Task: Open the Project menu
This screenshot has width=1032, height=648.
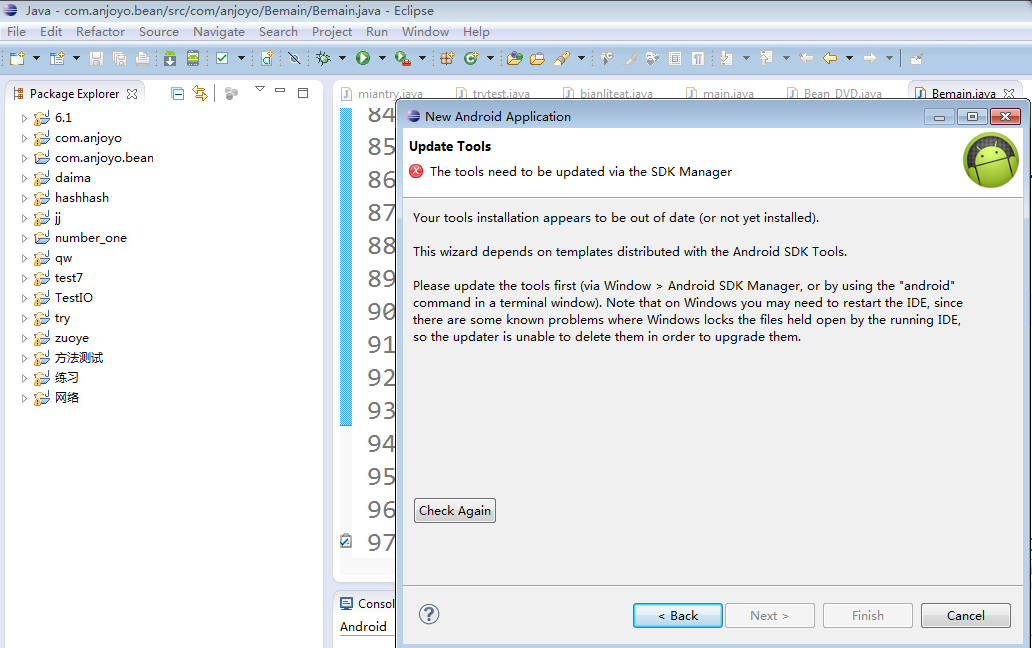Action: click(x=332, y=32)
